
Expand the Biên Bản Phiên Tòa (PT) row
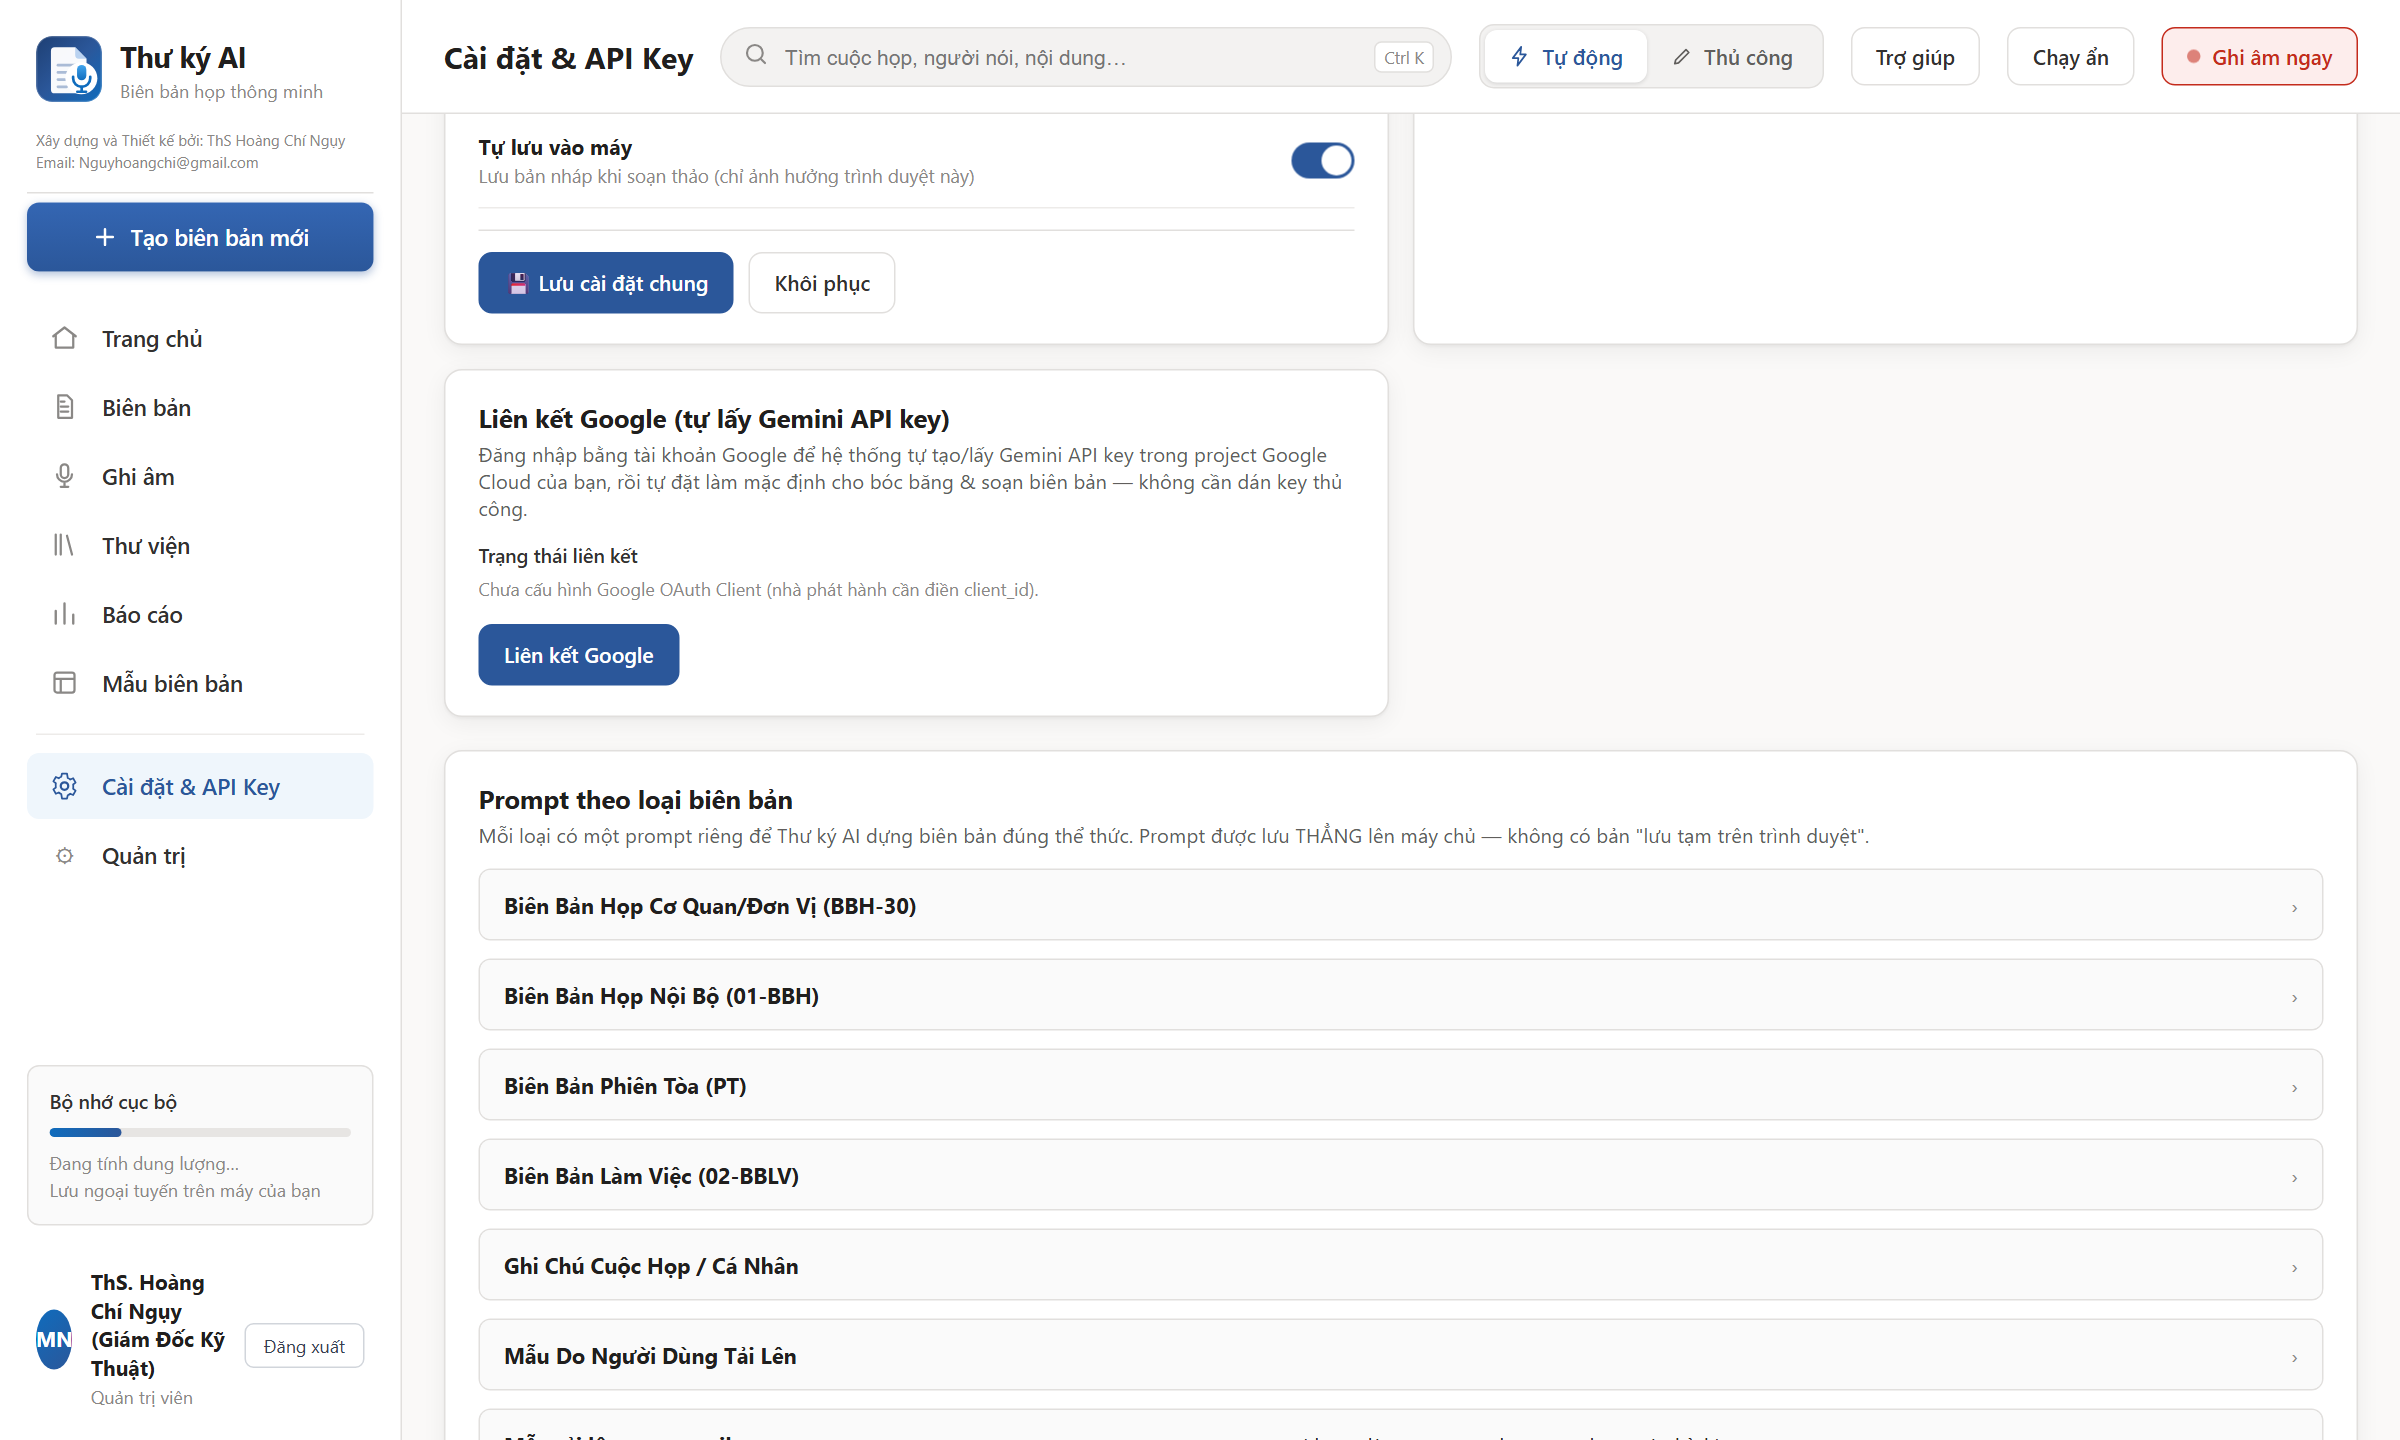pos(1400,1085)
